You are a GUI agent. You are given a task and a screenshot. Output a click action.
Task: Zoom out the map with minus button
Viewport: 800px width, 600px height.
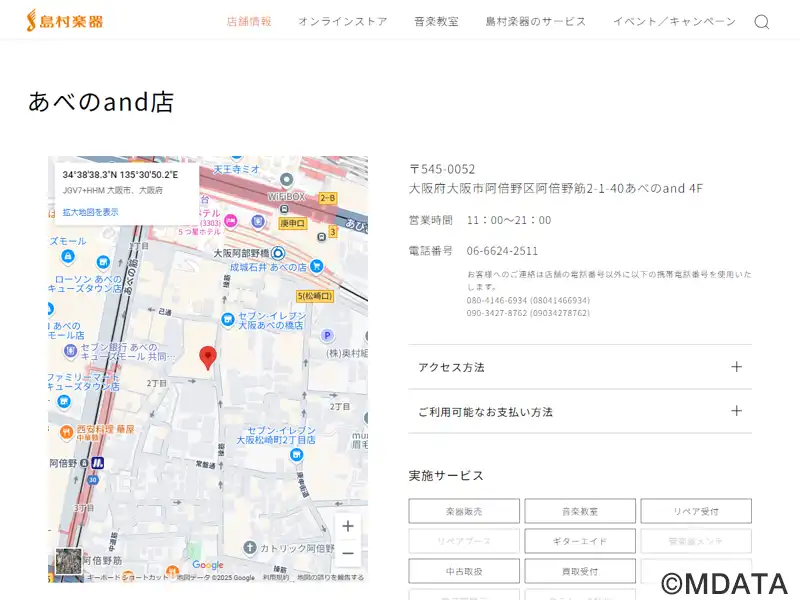pyautogui.click(x=348, y=553)
